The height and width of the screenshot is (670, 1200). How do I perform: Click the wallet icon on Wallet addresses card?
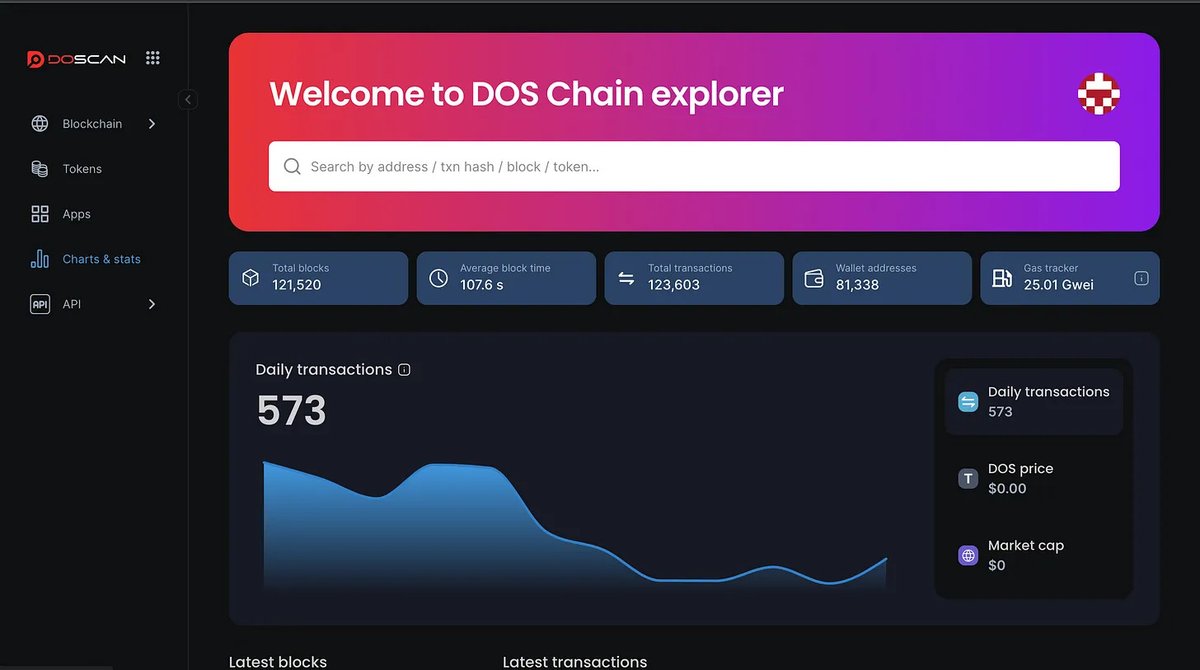tap(814, 278)
